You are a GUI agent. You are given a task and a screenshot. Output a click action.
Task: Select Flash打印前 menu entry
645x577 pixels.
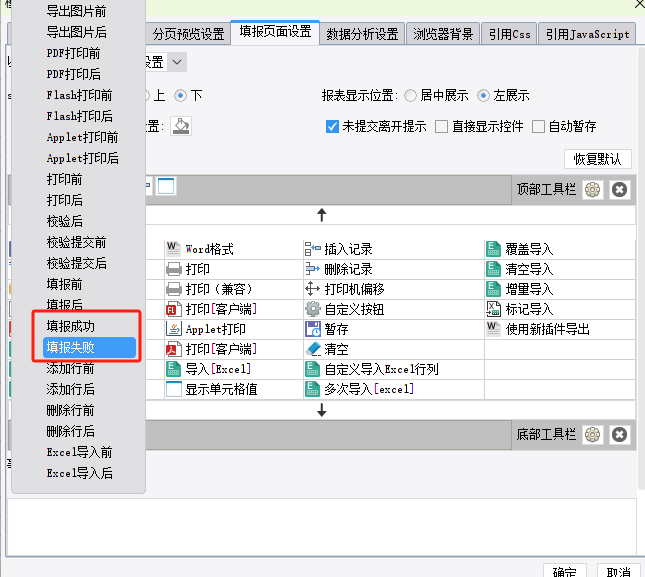coord(79,95)
